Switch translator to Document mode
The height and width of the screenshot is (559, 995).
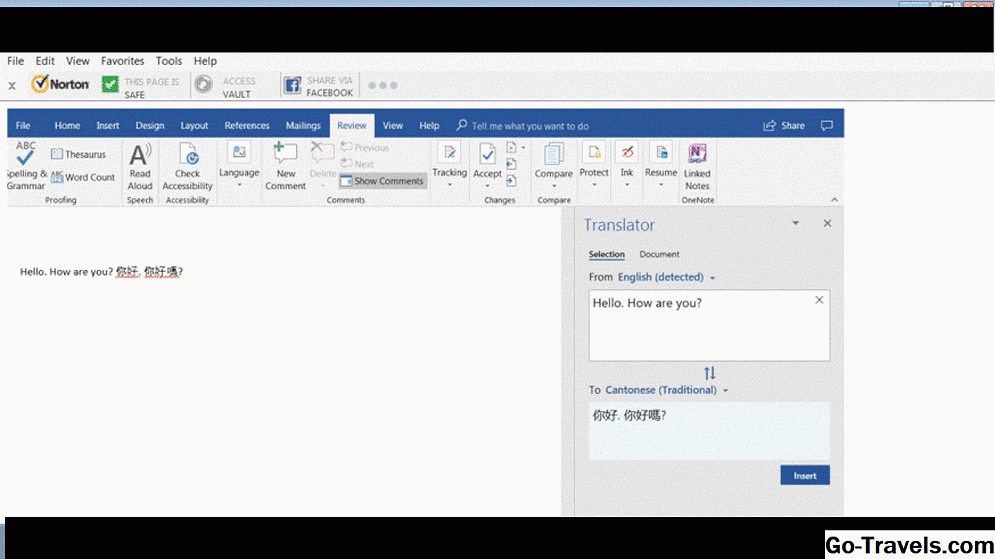pyautogui.click(x=659, y=255)
